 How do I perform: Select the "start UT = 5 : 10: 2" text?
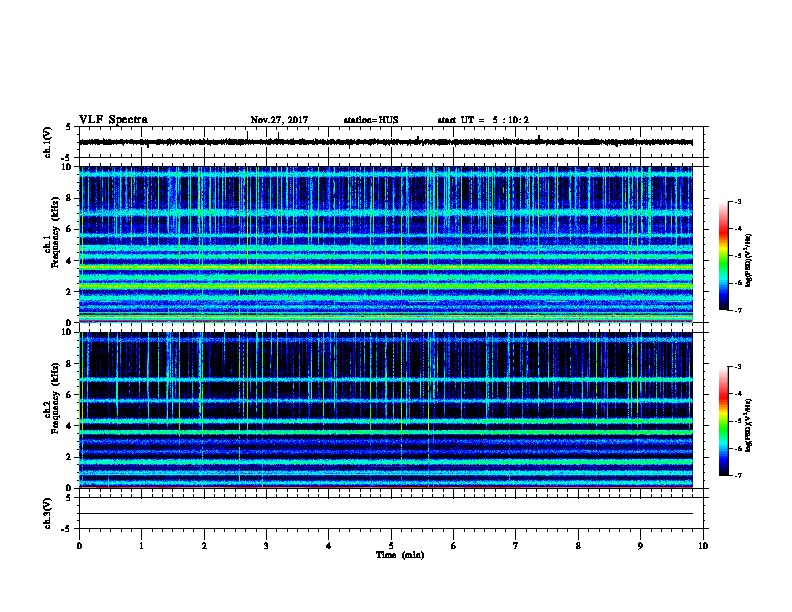tap(483, 120)
